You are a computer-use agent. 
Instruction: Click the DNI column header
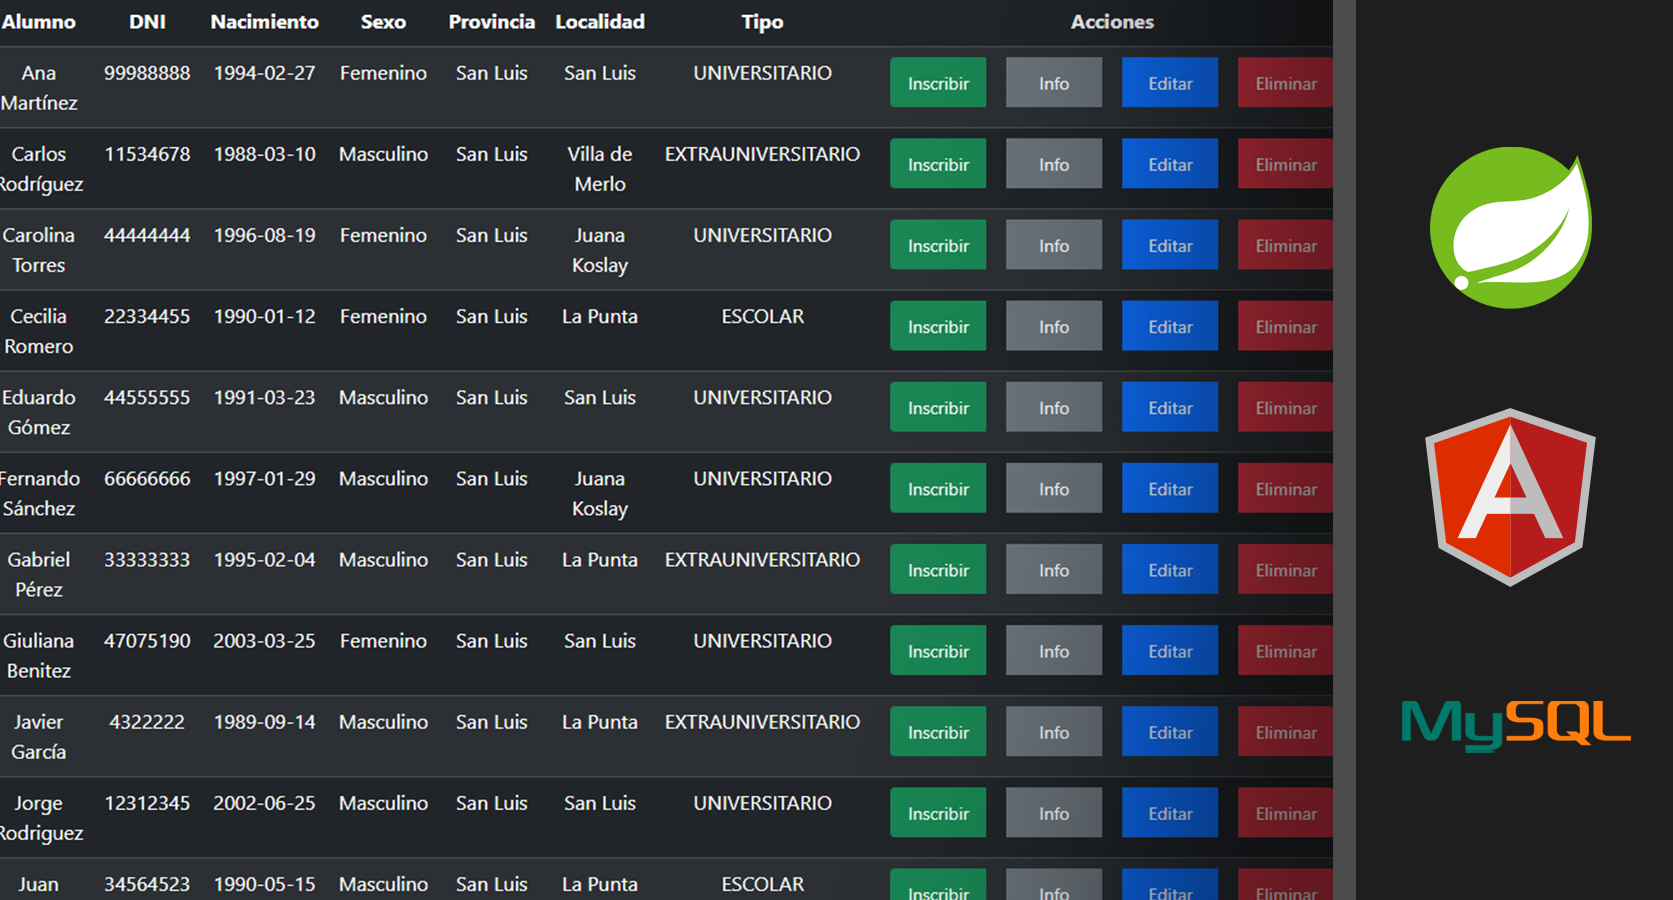[147, 22]
